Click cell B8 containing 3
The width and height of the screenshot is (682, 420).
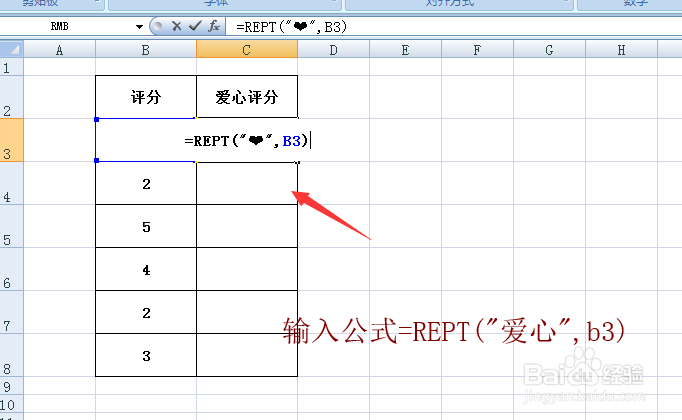pyautogui.click(x=146, y=355)
